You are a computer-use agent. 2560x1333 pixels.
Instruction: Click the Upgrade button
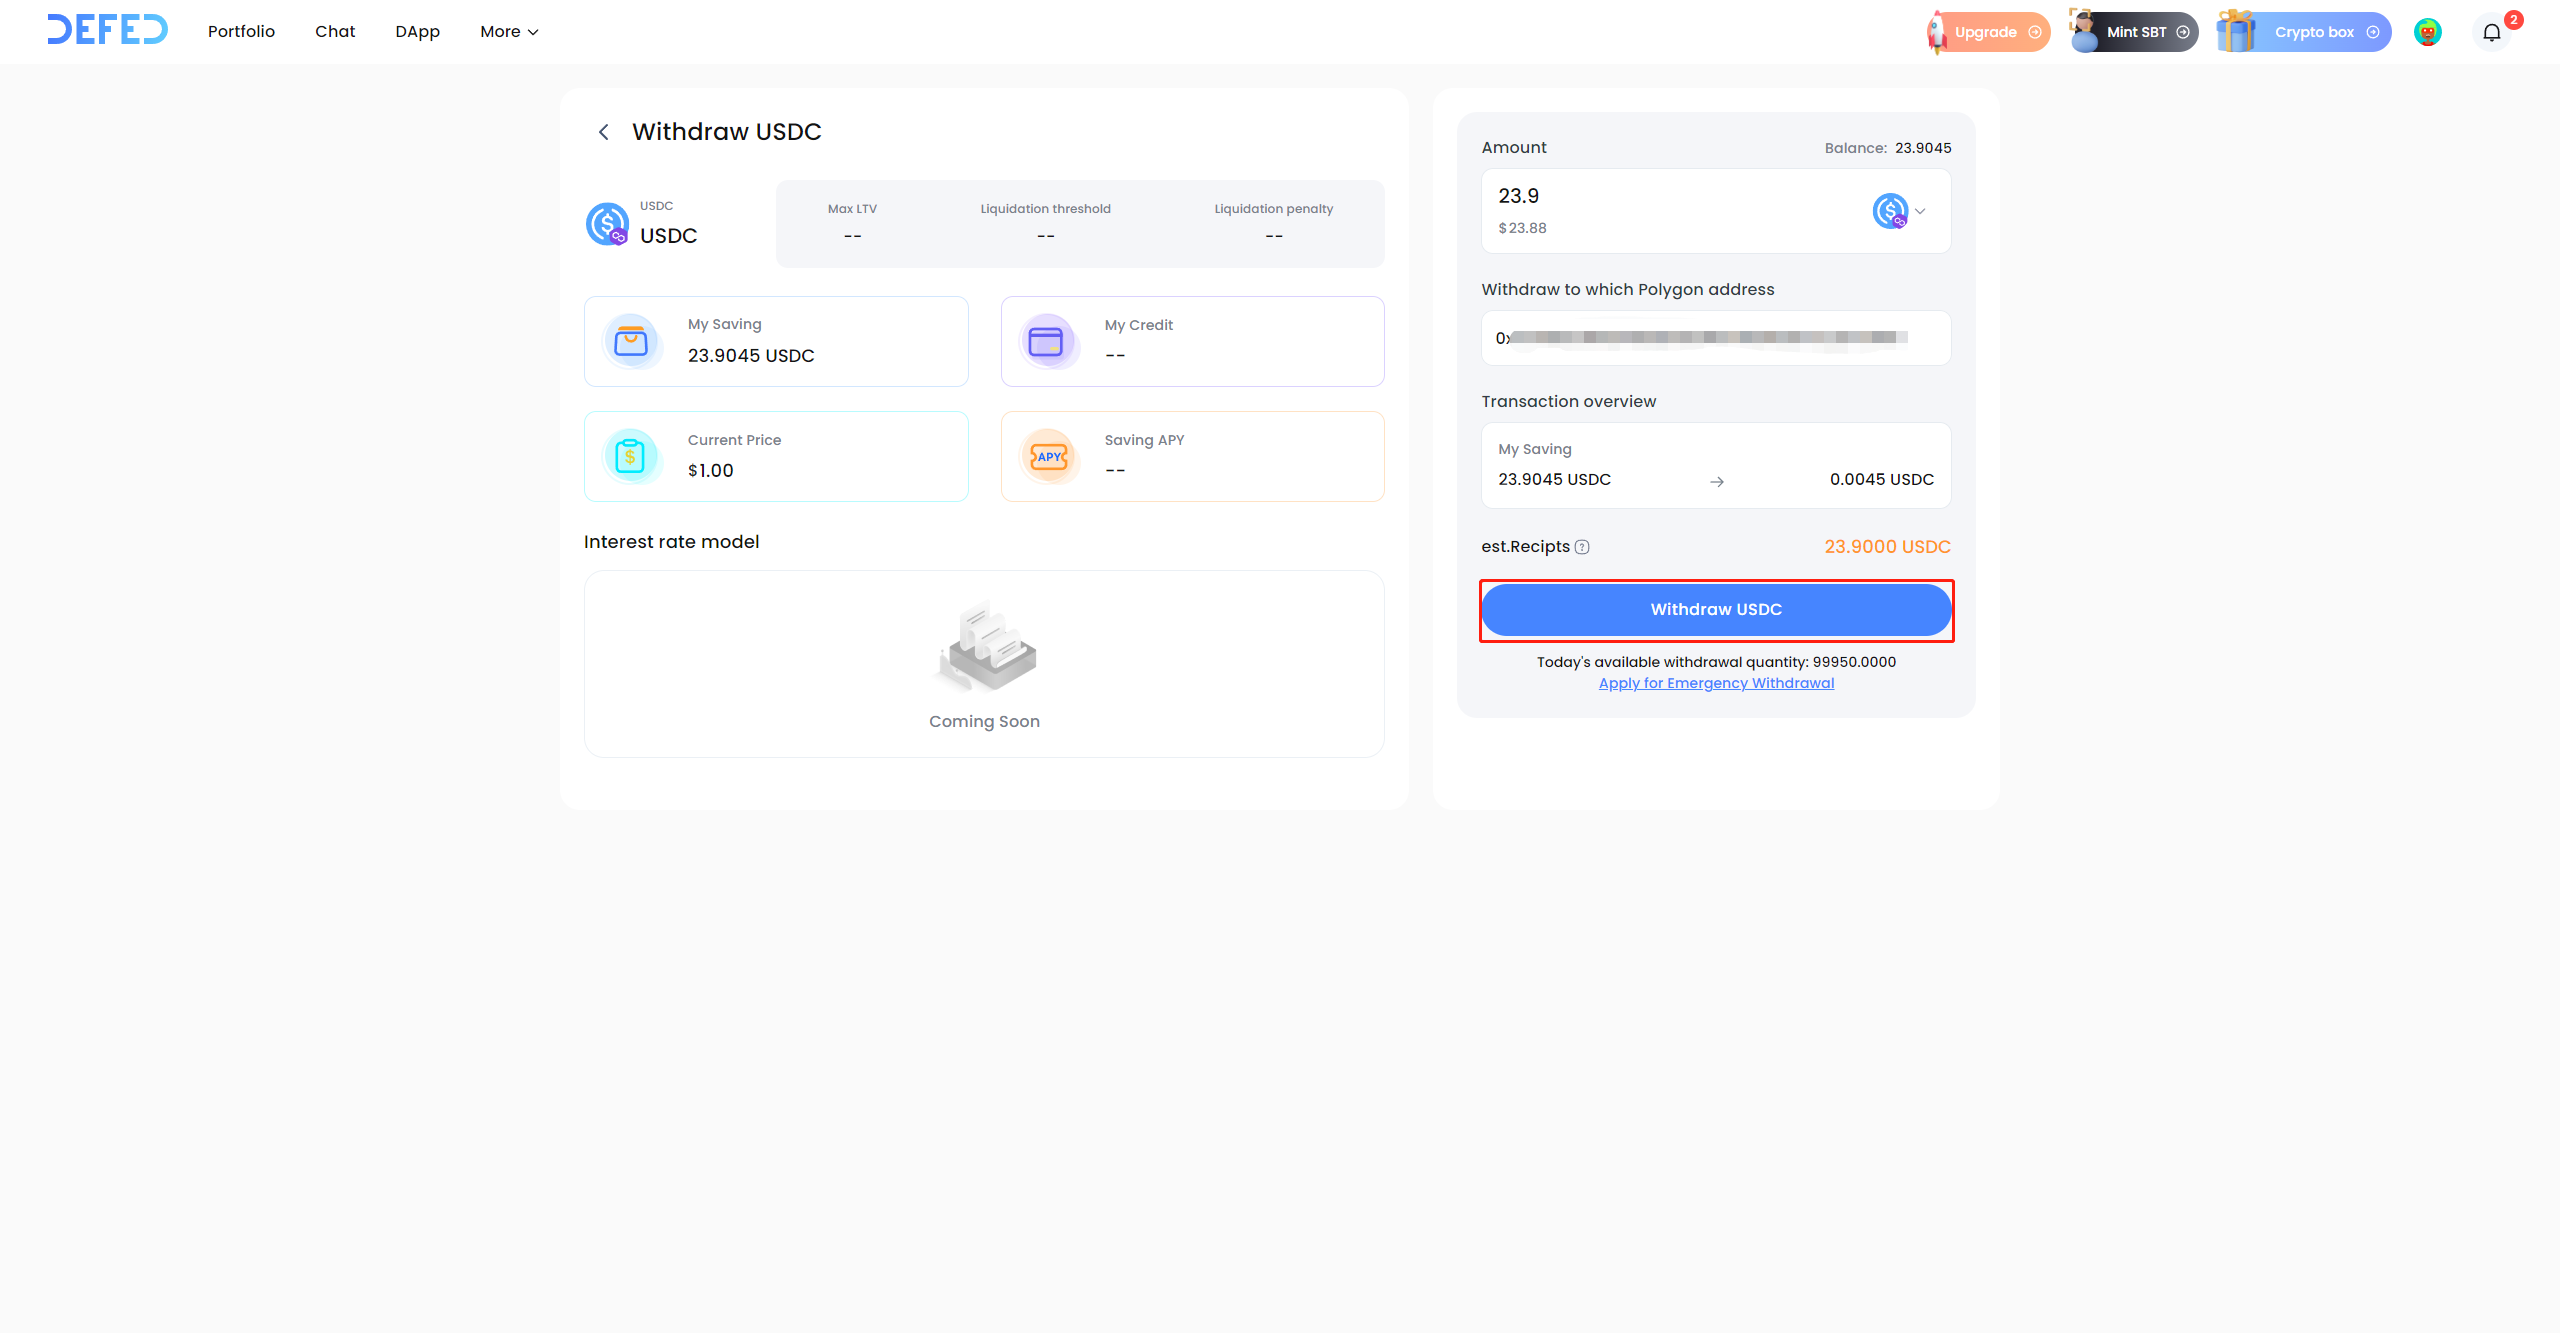(1990, 32)
